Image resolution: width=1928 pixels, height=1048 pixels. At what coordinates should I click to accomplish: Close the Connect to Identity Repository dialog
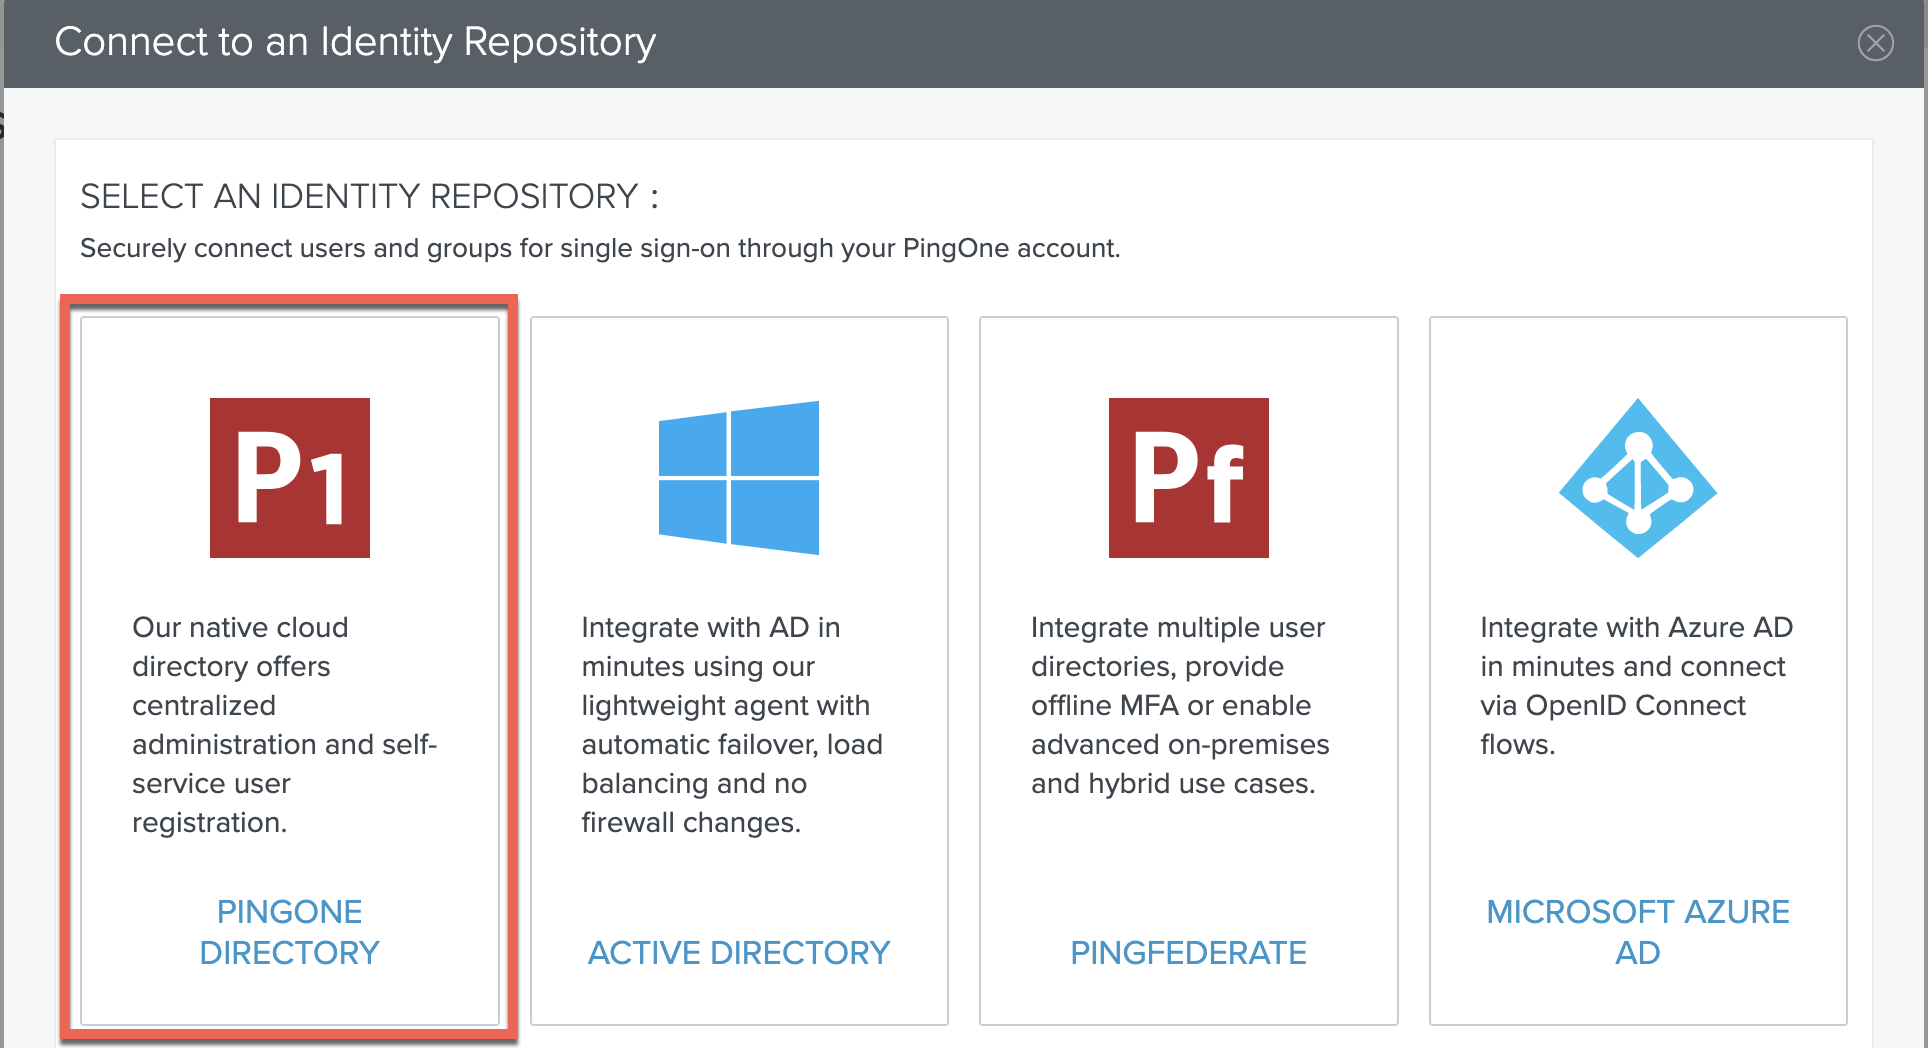coord(1875,43)
